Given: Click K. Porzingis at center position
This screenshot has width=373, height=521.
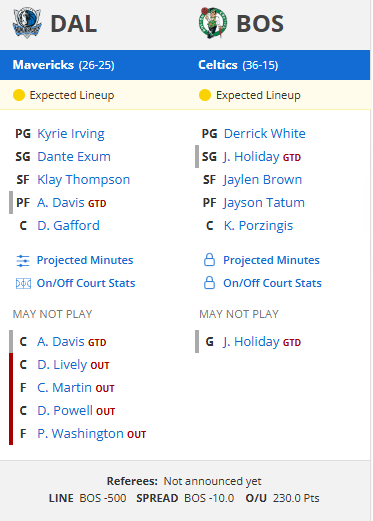Looking at the screenshot, I should point(258,226).
